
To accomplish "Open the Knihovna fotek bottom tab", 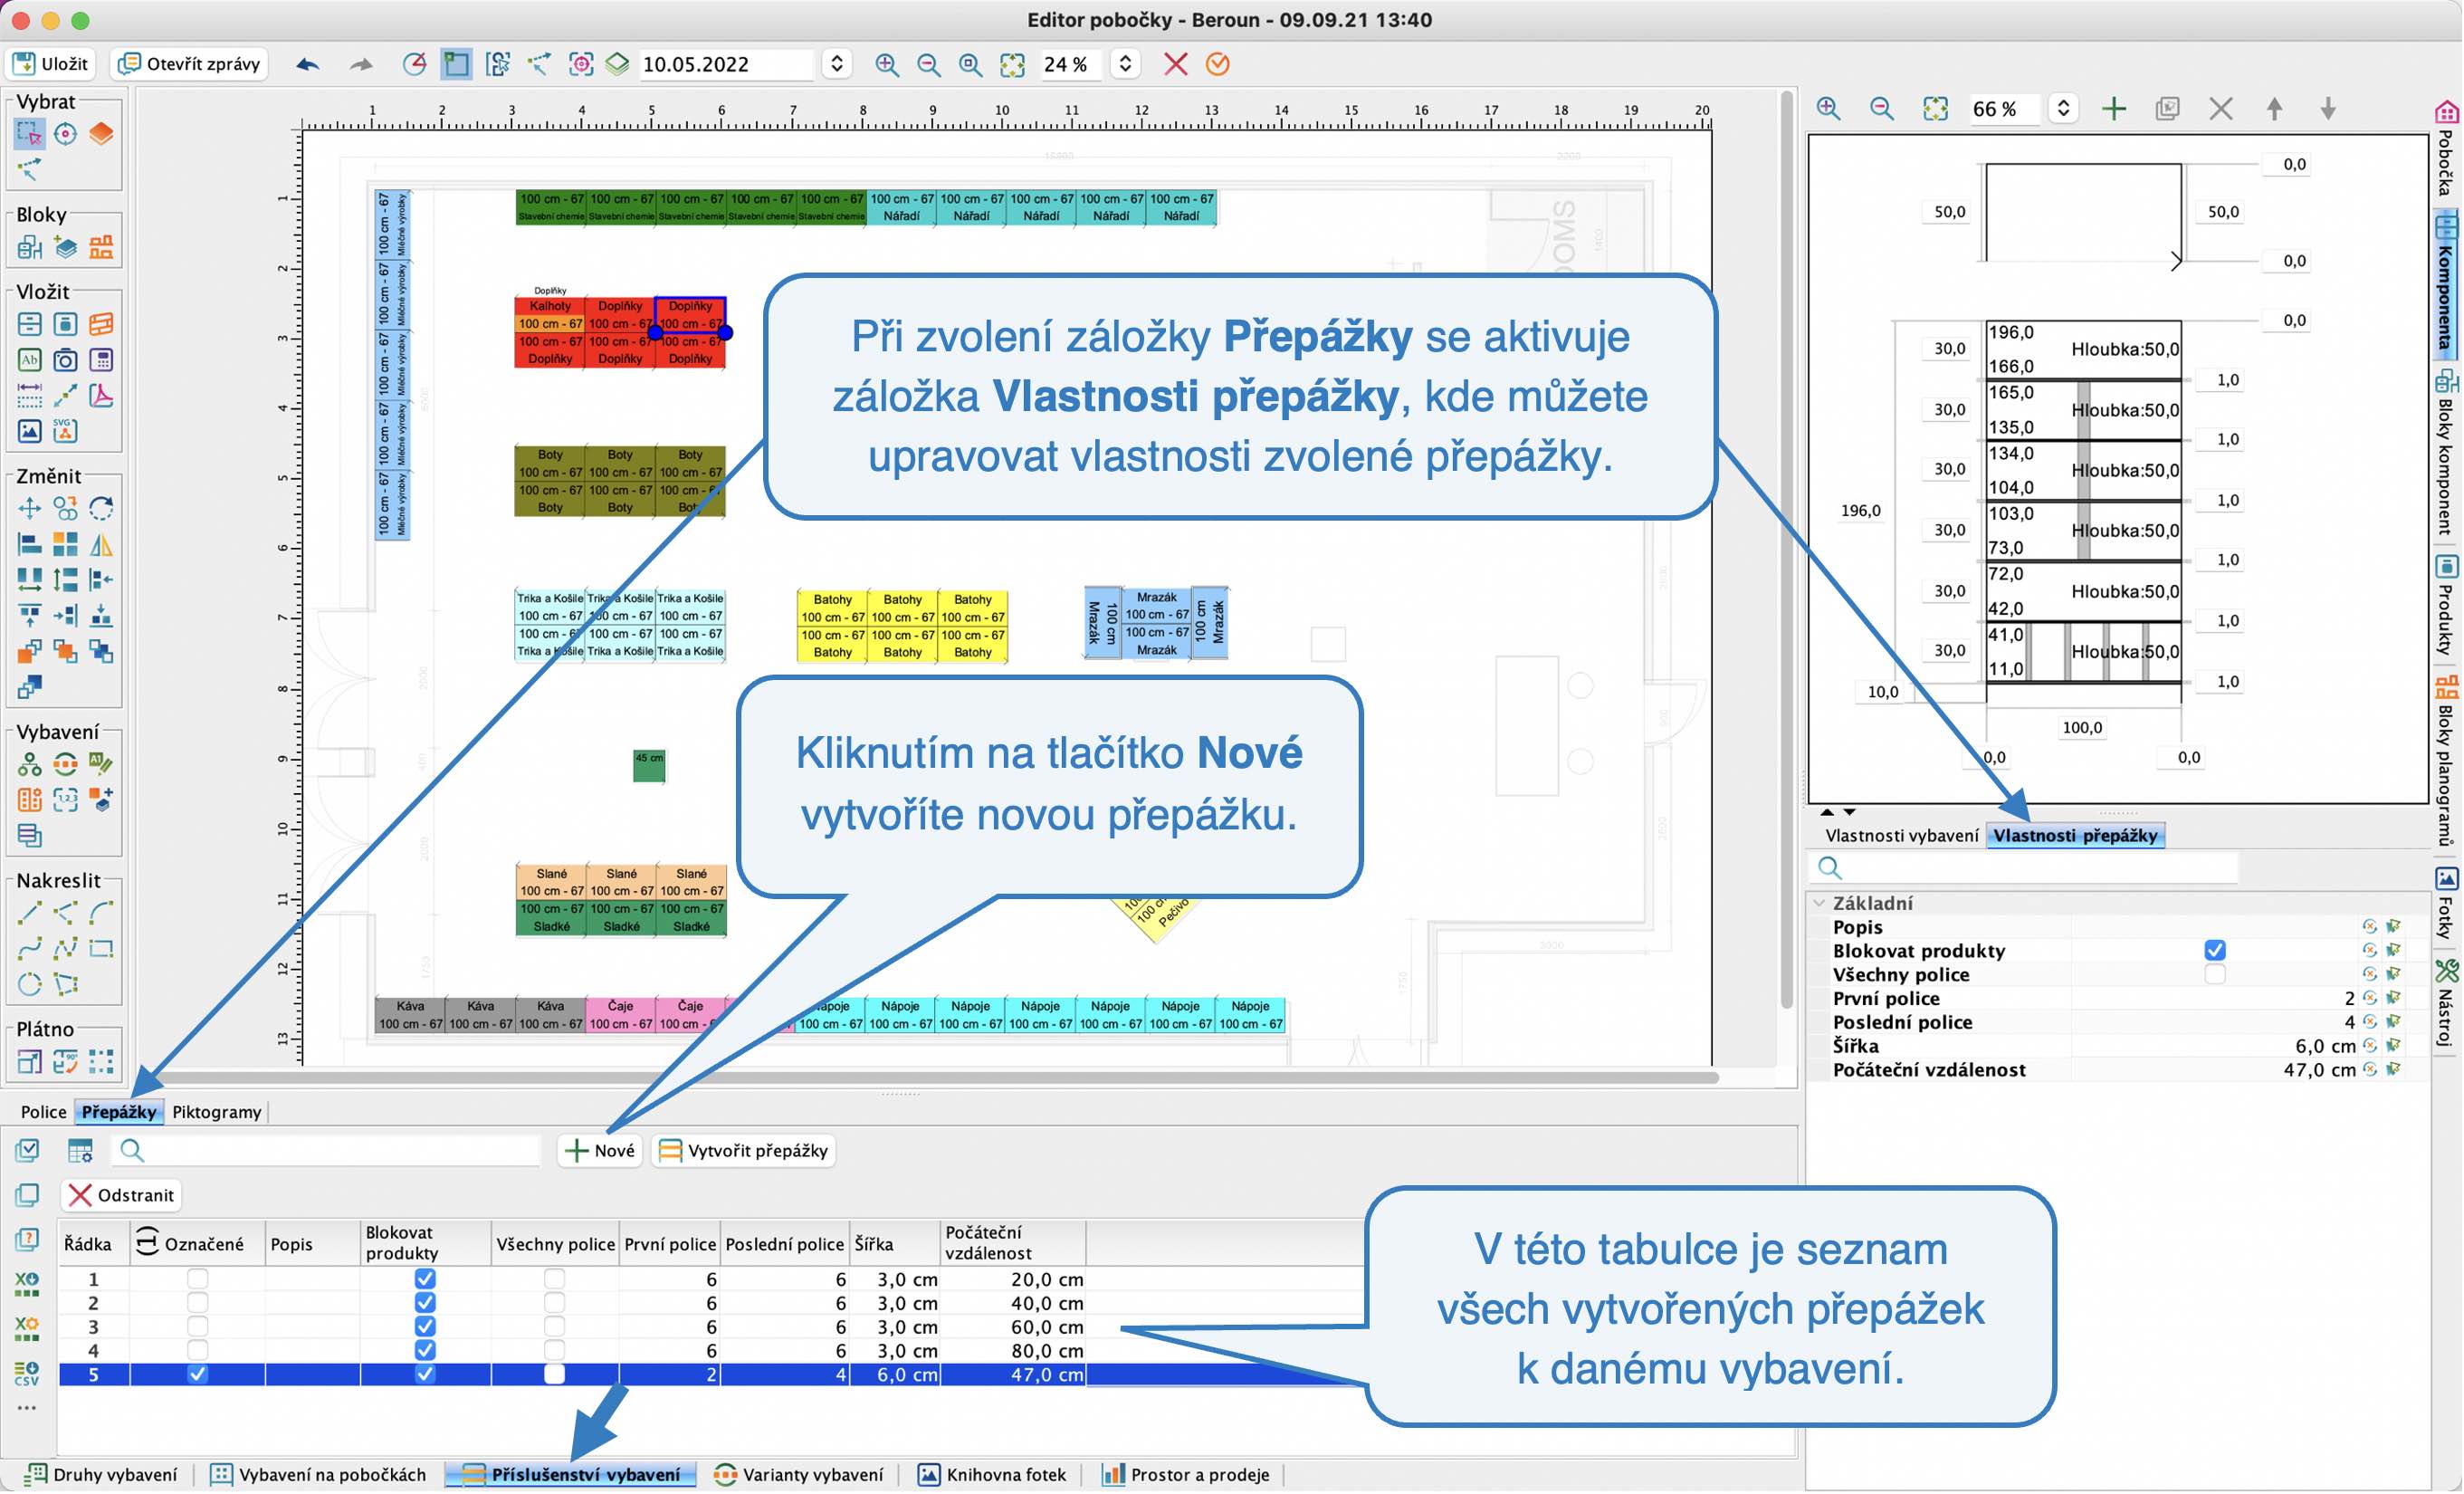I will (992, 1475).
